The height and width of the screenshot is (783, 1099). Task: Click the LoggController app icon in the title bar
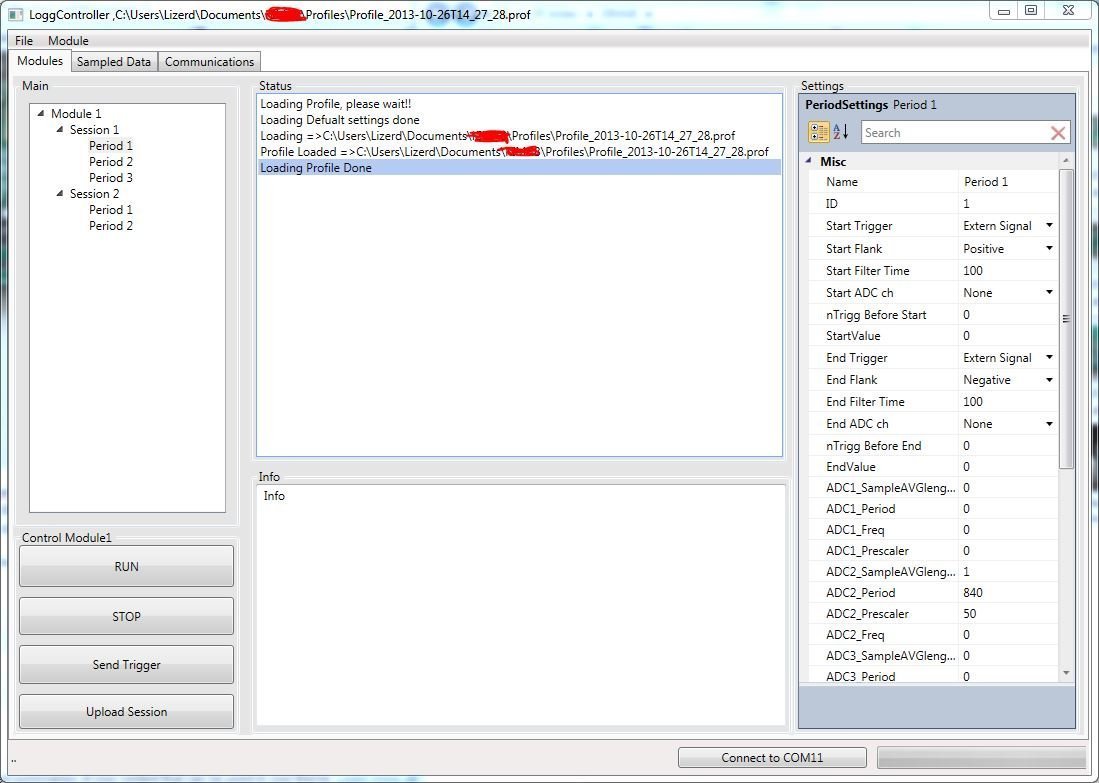pyautogui.click(x=15, y=14)
